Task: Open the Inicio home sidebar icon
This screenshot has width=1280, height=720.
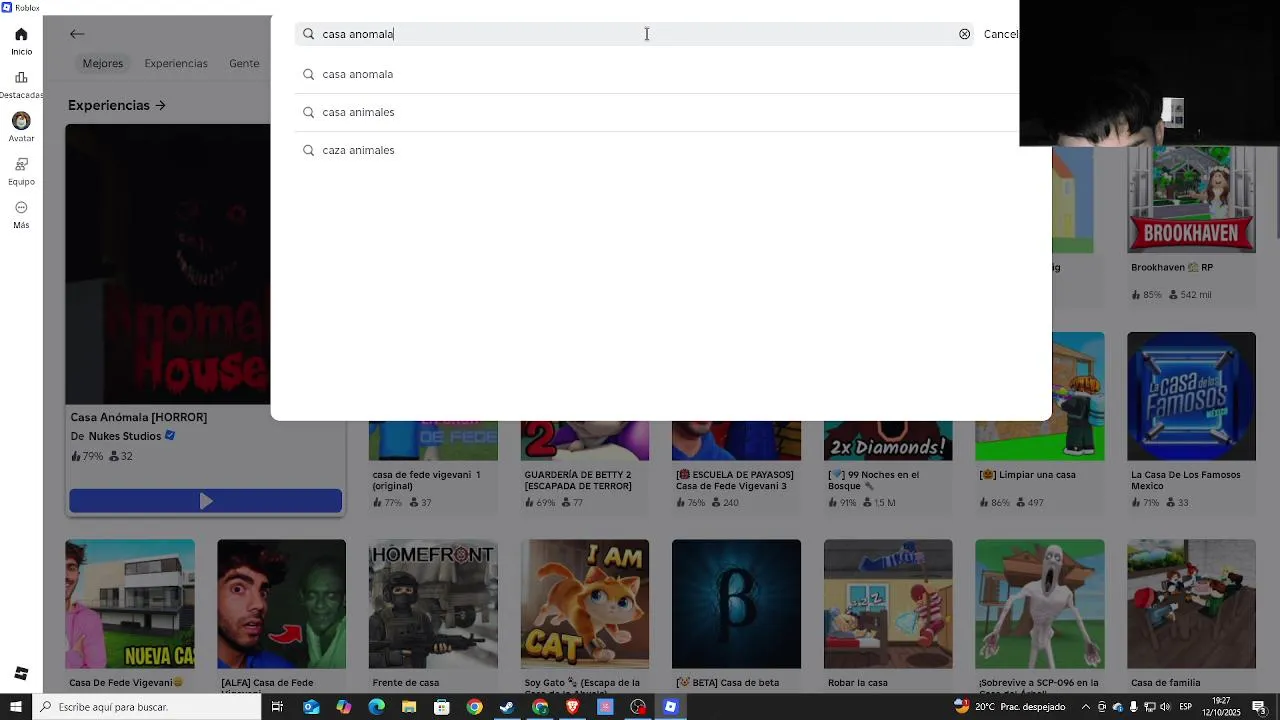Action: (x=21, y=34)
